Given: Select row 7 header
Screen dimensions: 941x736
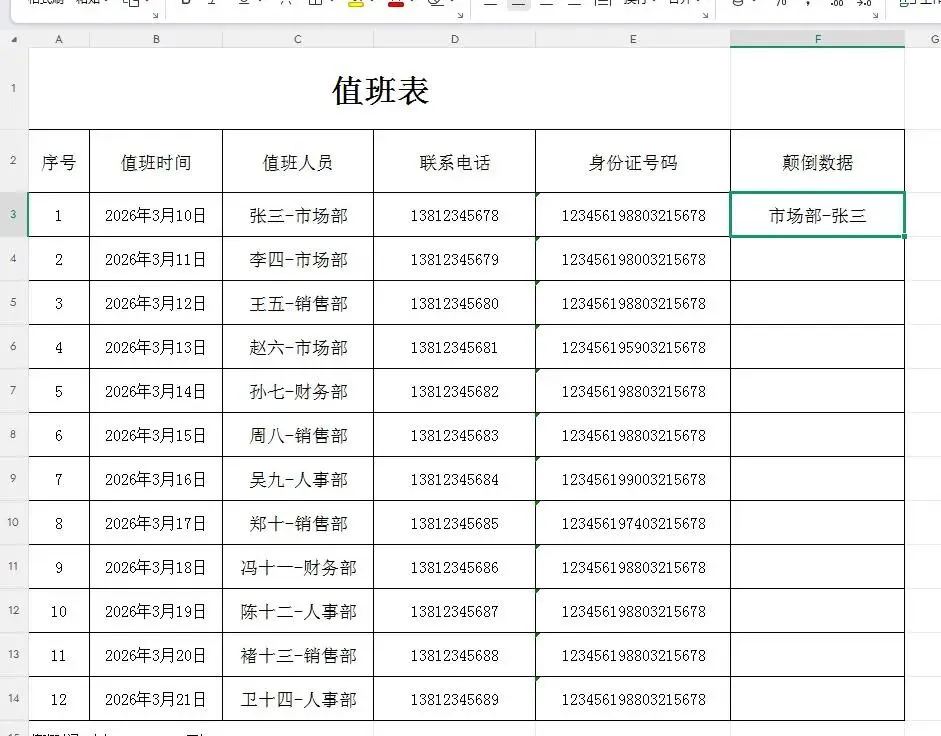Looking at the screenshot, I should (14, 390).
